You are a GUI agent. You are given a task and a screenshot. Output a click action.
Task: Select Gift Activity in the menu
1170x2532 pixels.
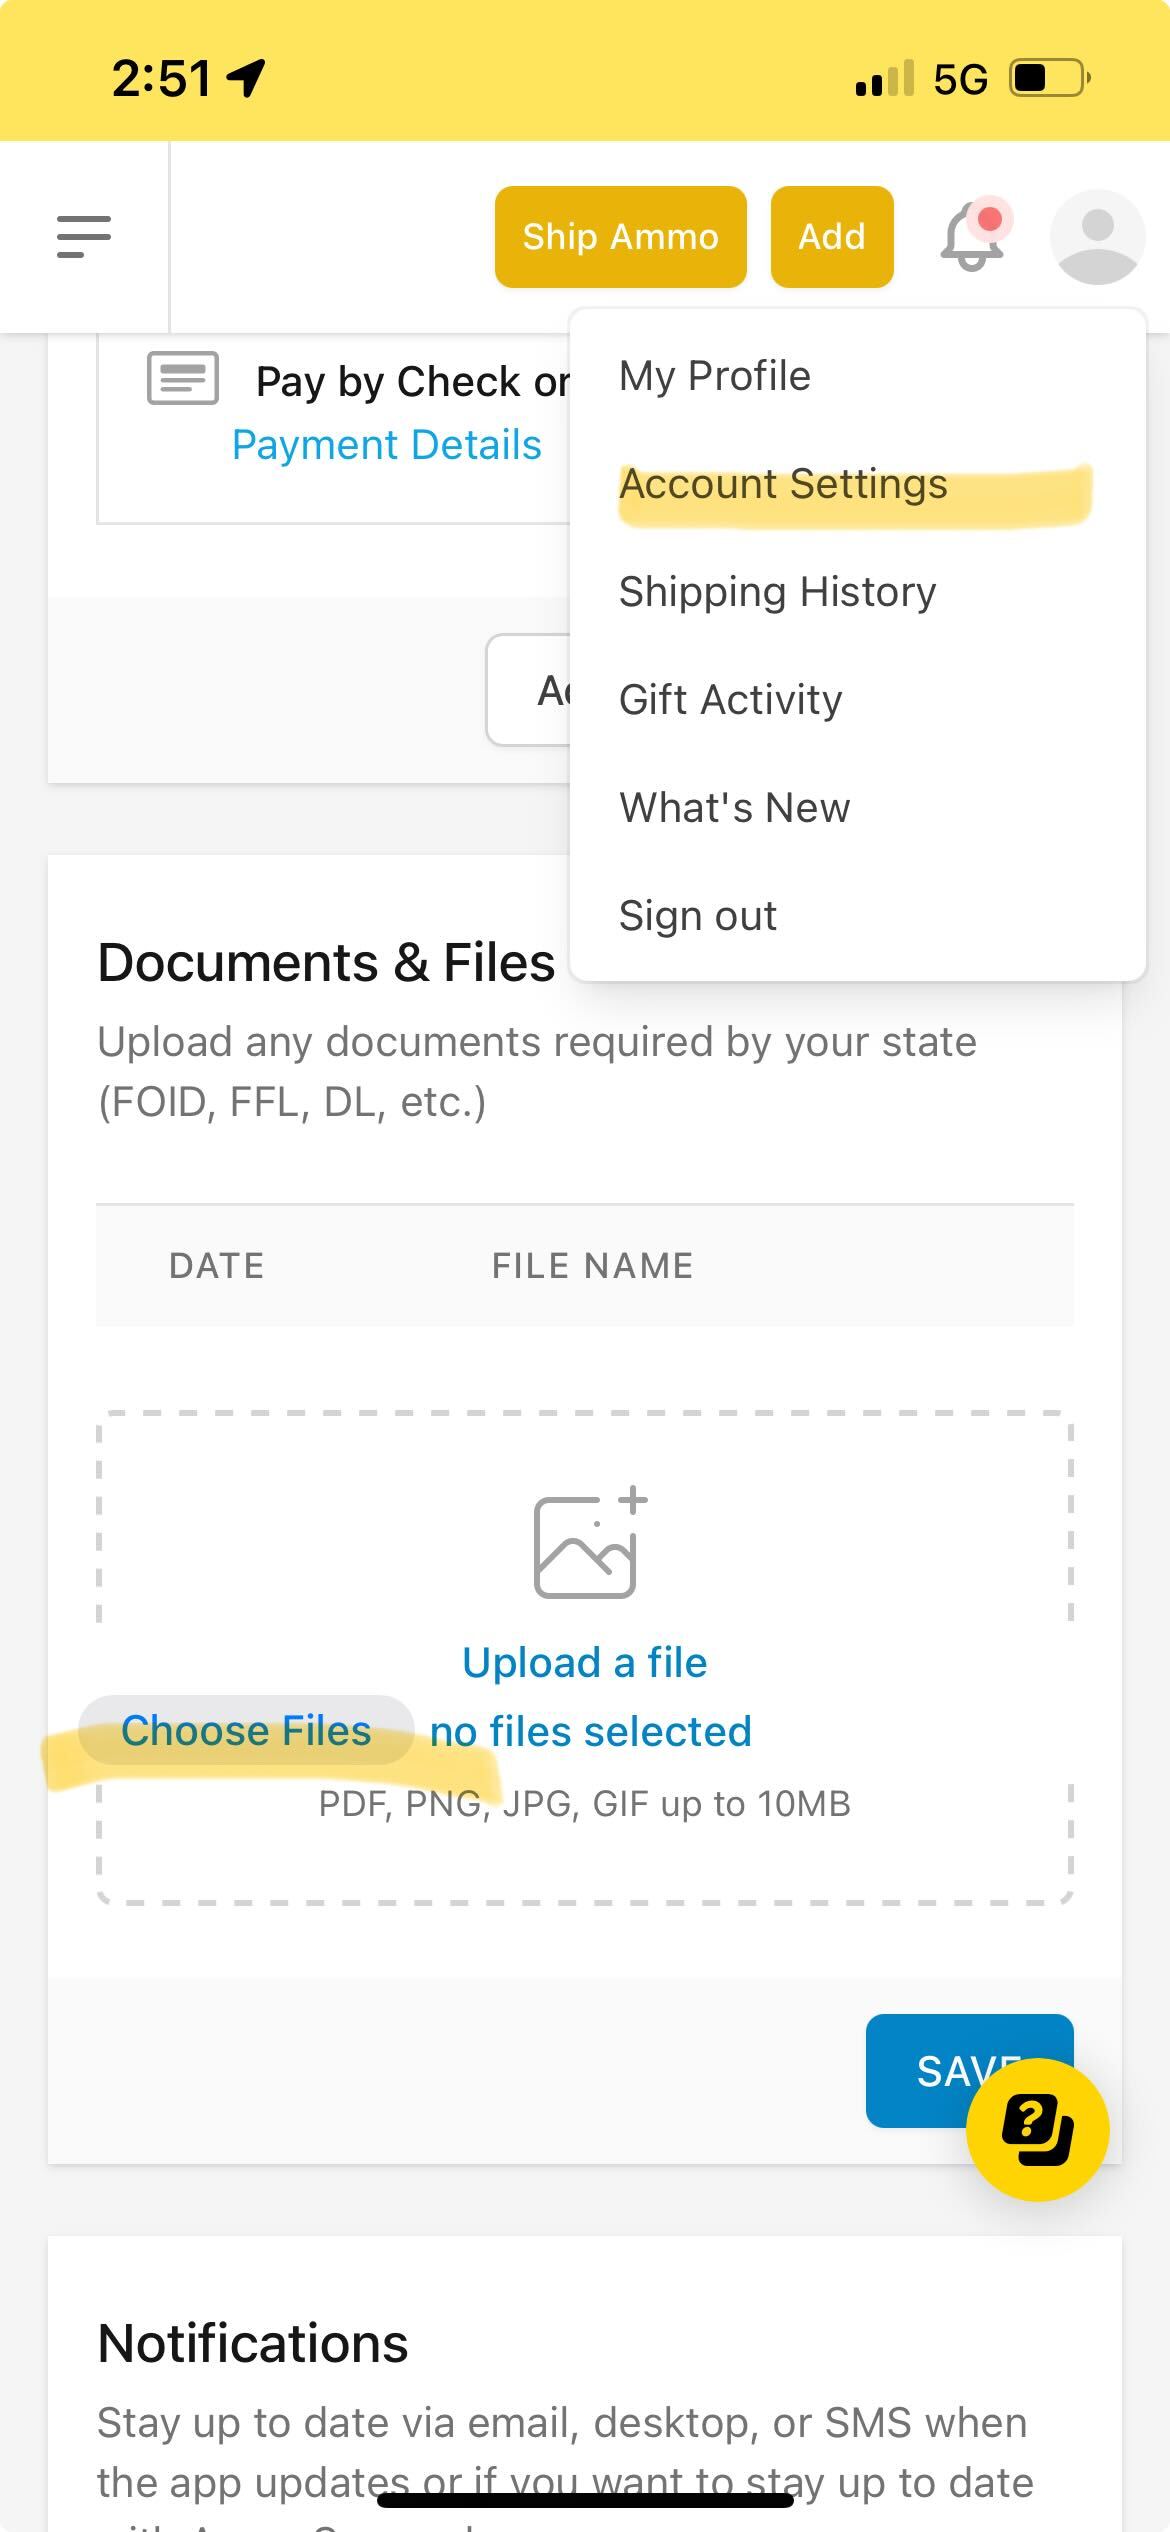click(730, 700)
